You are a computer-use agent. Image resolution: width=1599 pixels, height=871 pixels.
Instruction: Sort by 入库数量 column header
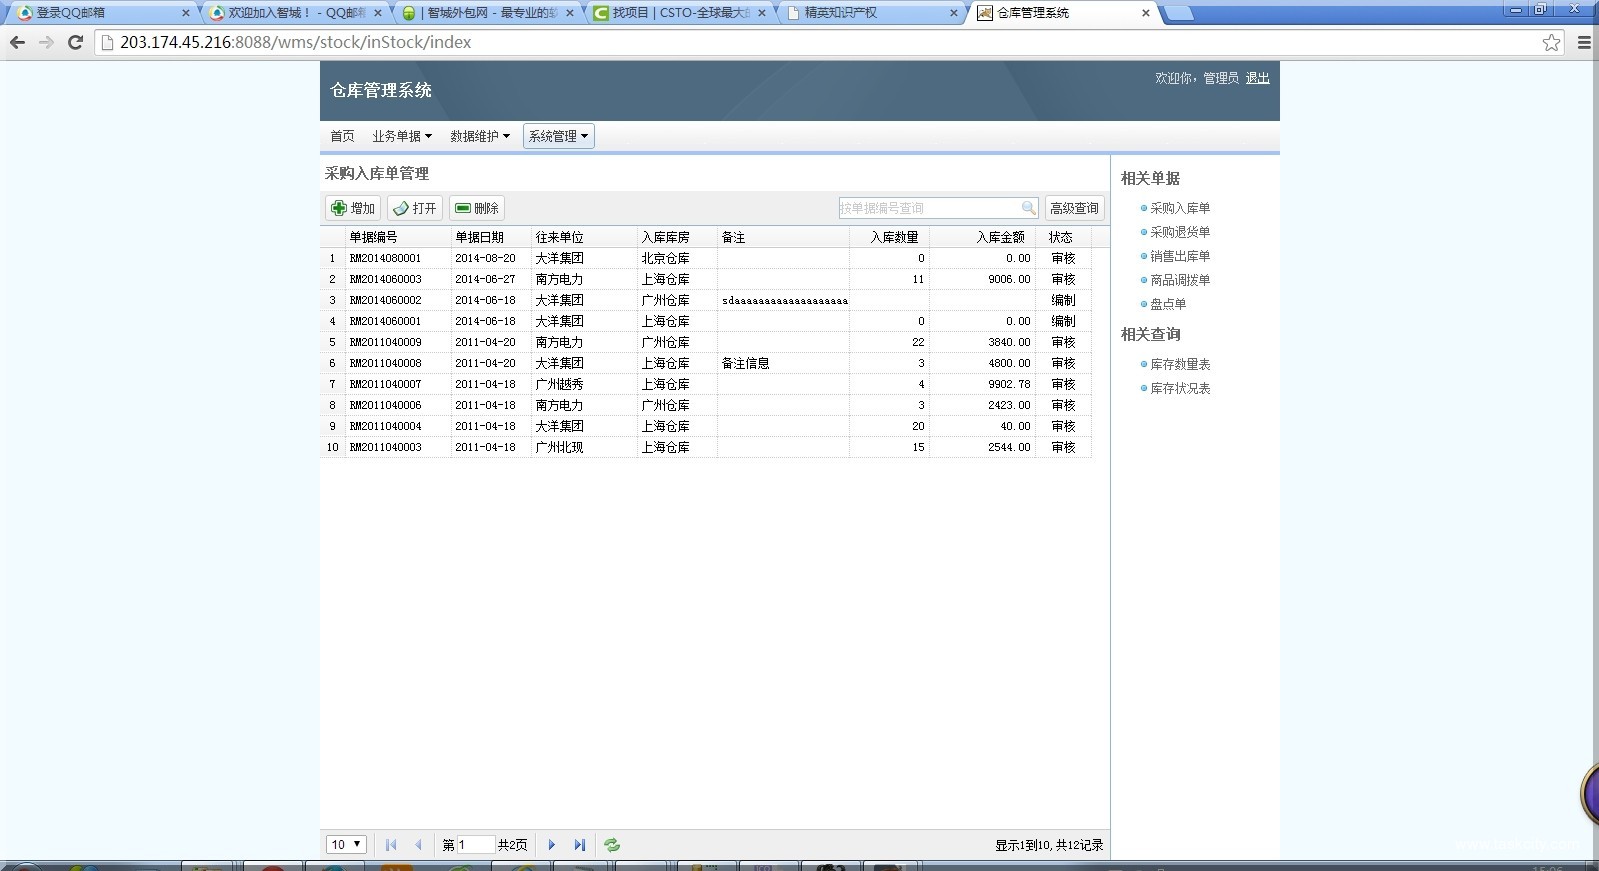889,237
